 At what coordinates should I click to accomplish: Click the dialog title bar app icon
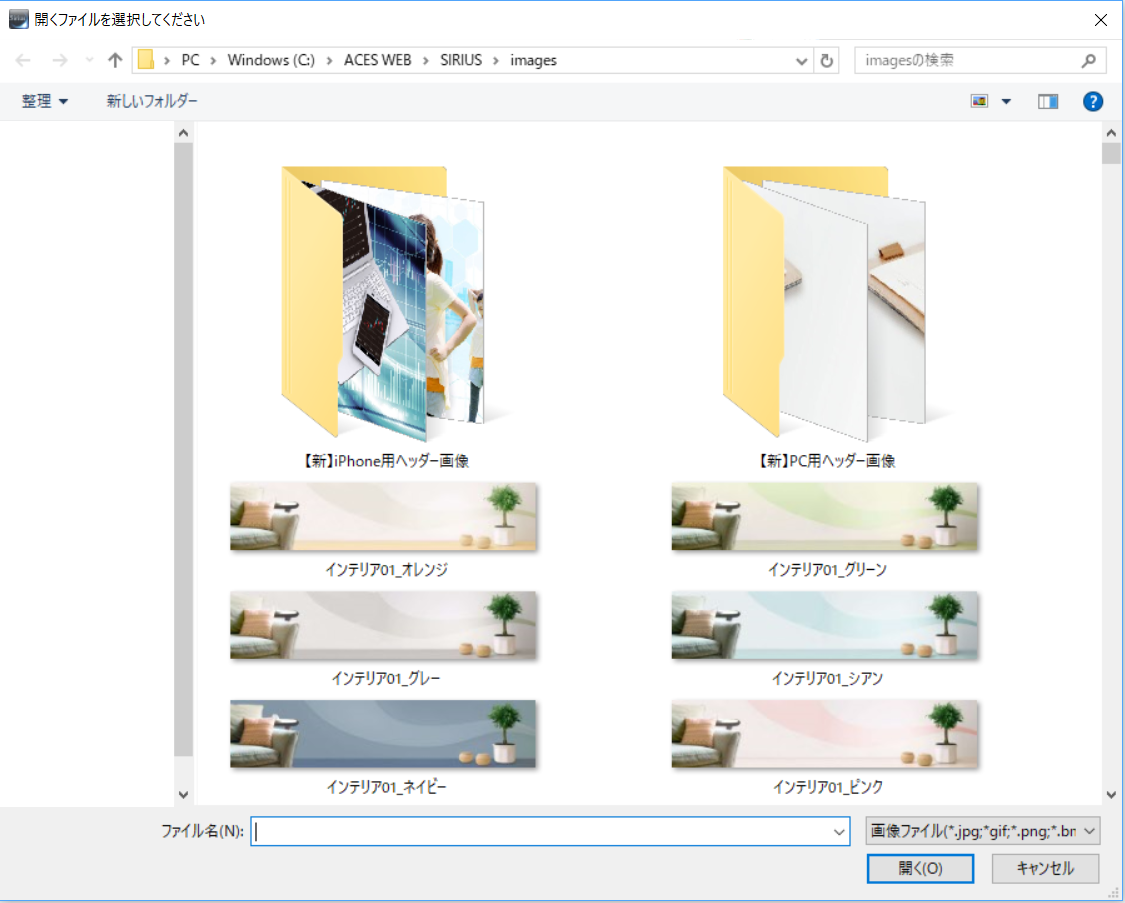click(19, 19)
